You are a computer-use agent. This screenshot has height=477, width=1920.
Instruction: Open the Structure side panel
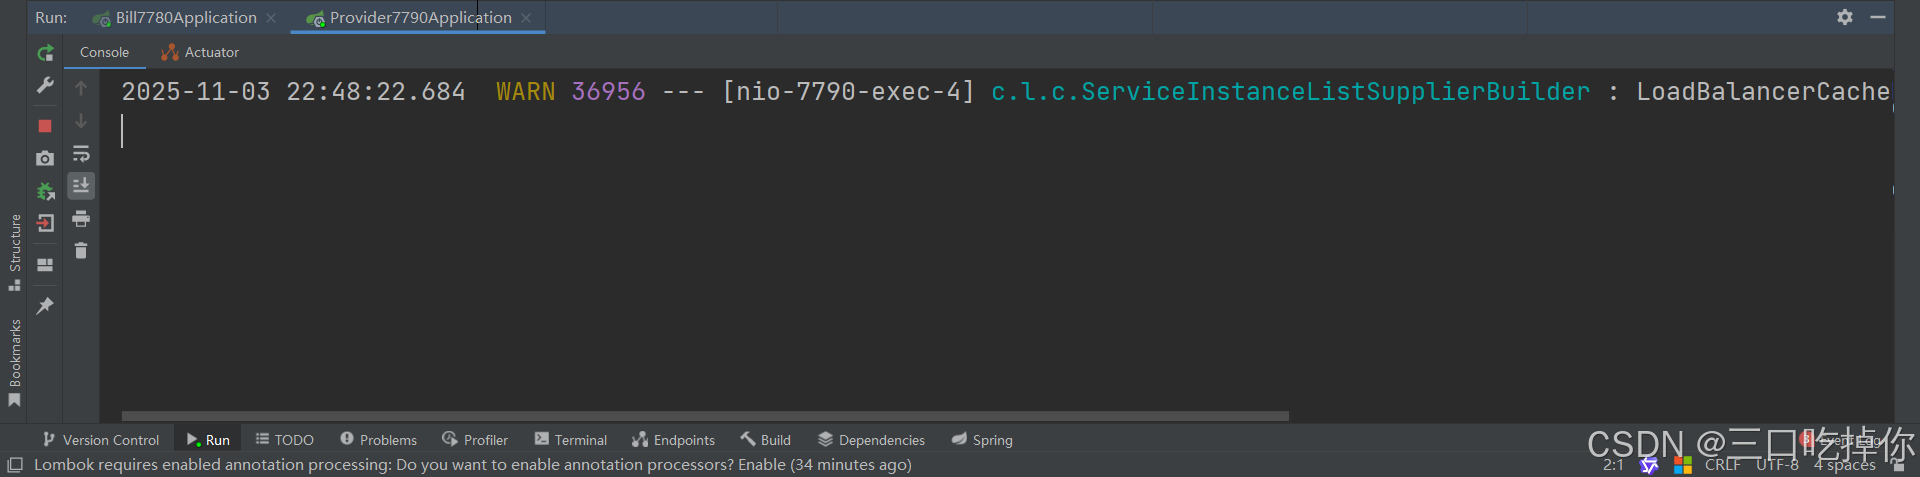(15, 252)
